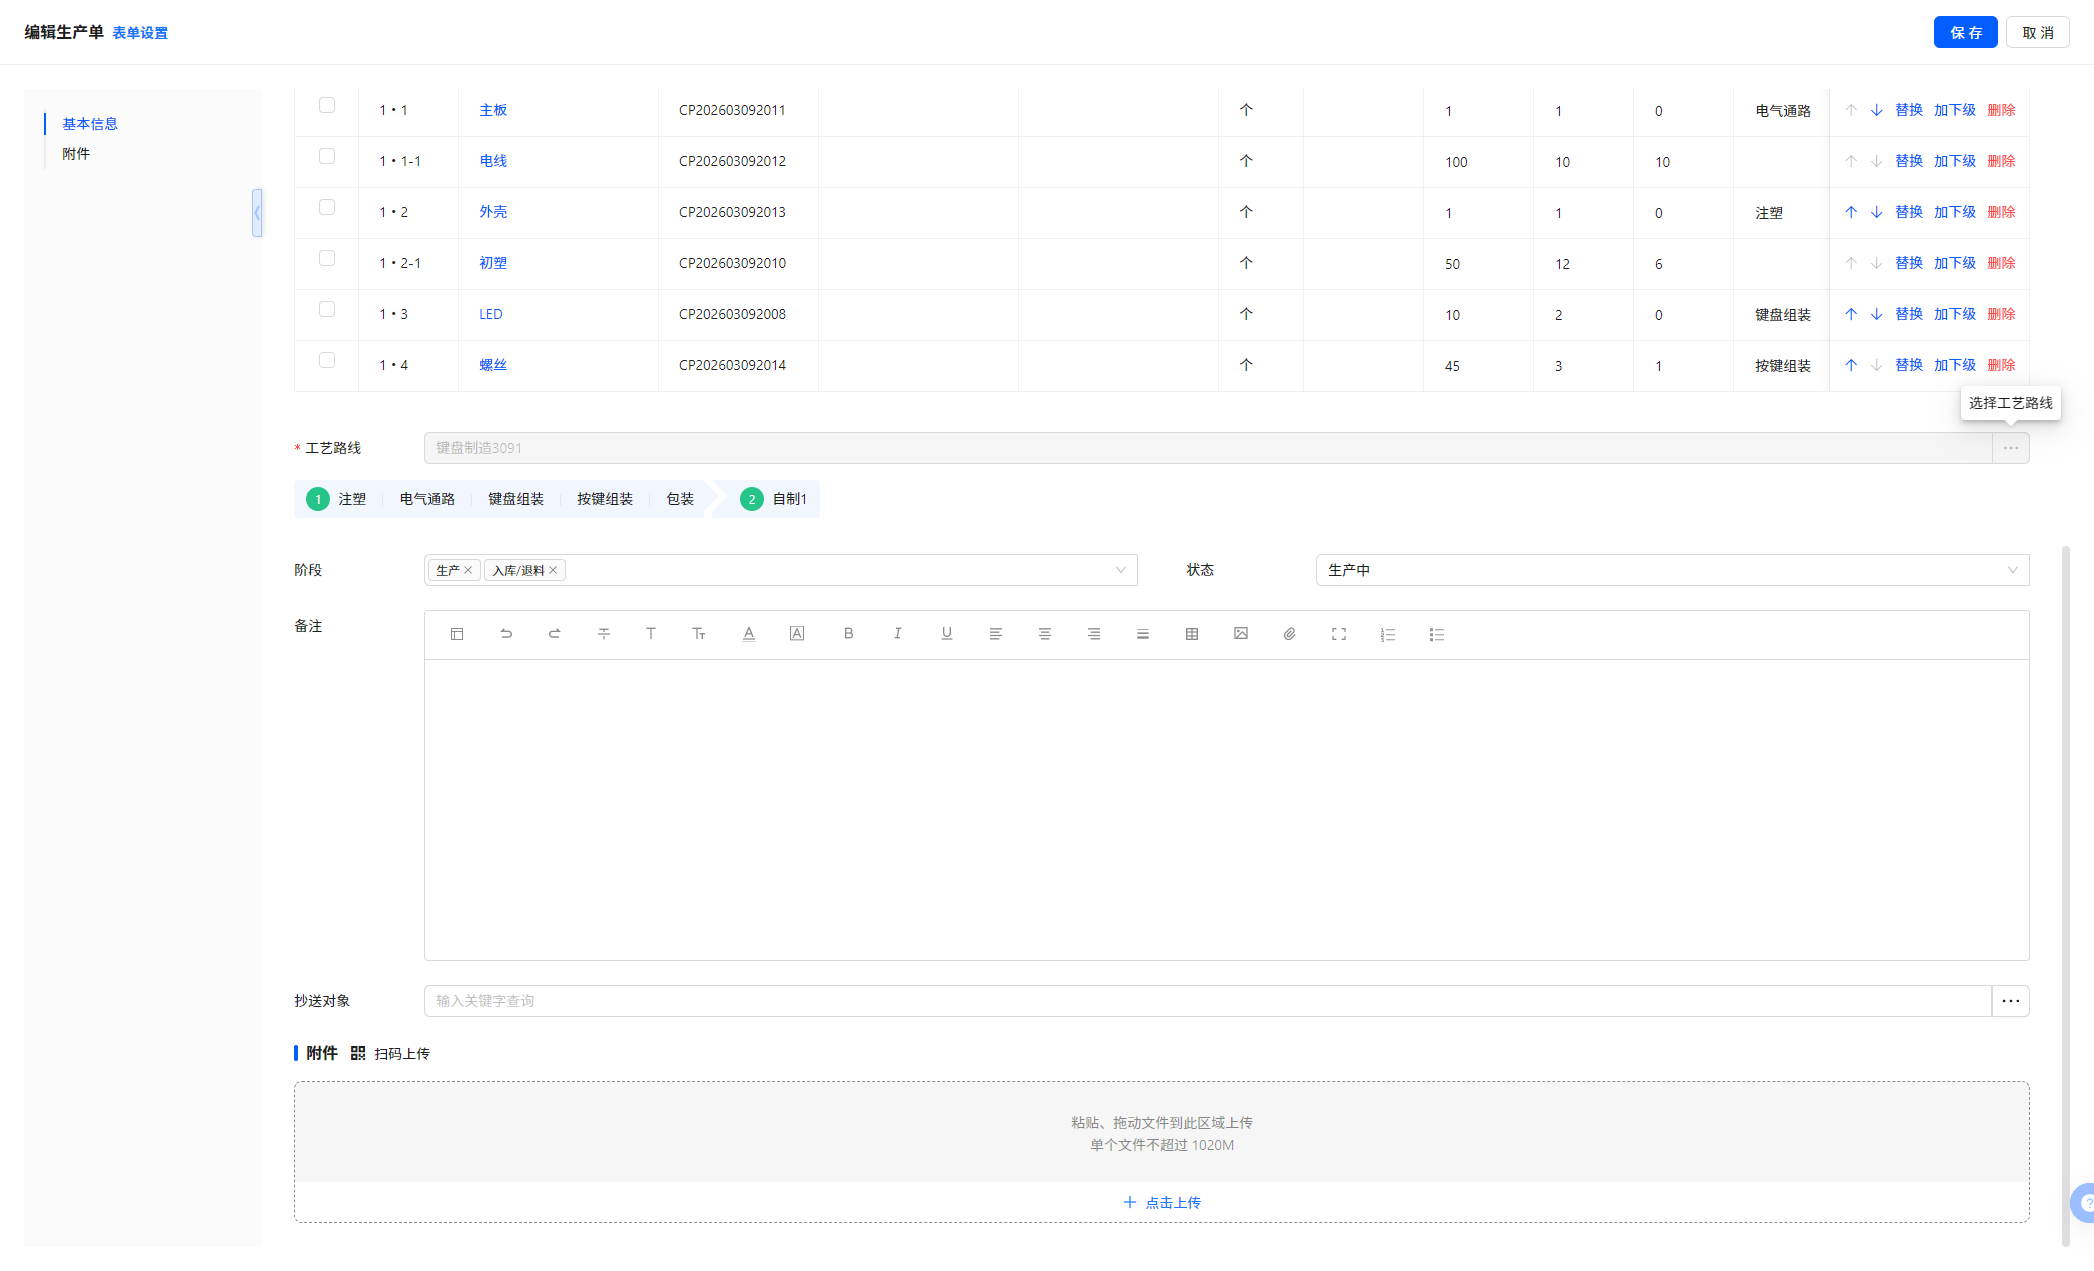Open 表单设置 link
The height and width of the screenshot is (1271, 2094).
point(140,33)
